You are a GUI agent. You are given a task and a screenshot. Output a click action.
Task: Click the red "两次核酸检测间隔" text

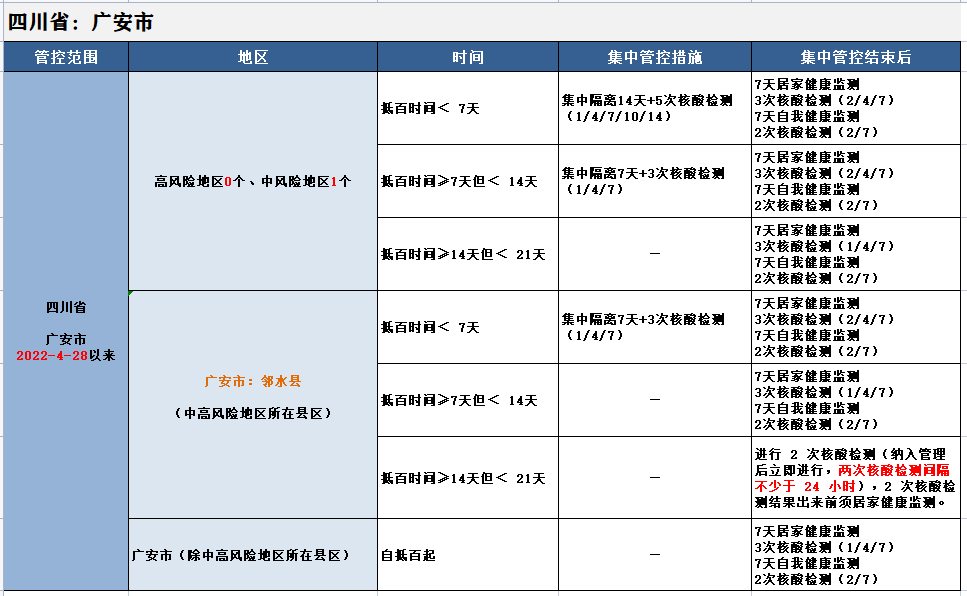pyautogui.click(x=894, y=470)
